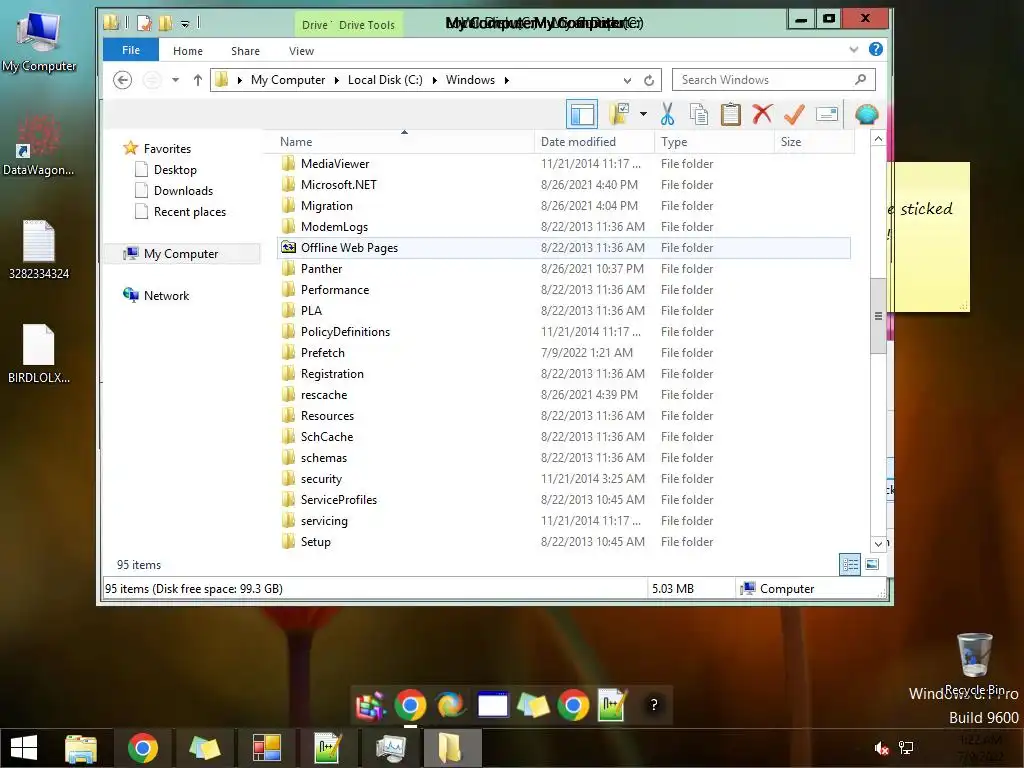Refresh the Windows folder view

tap(648, 80)
